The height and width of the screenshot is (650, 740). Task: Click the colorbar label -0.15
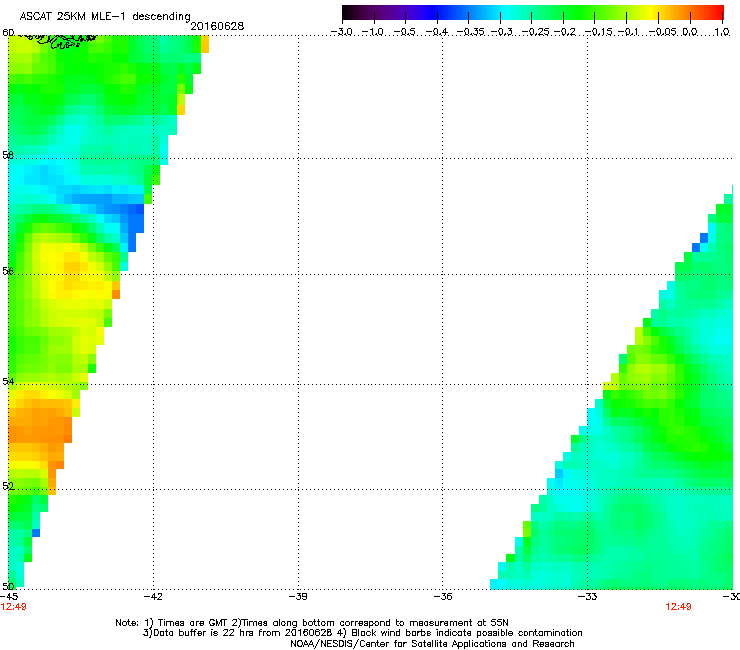599,32
